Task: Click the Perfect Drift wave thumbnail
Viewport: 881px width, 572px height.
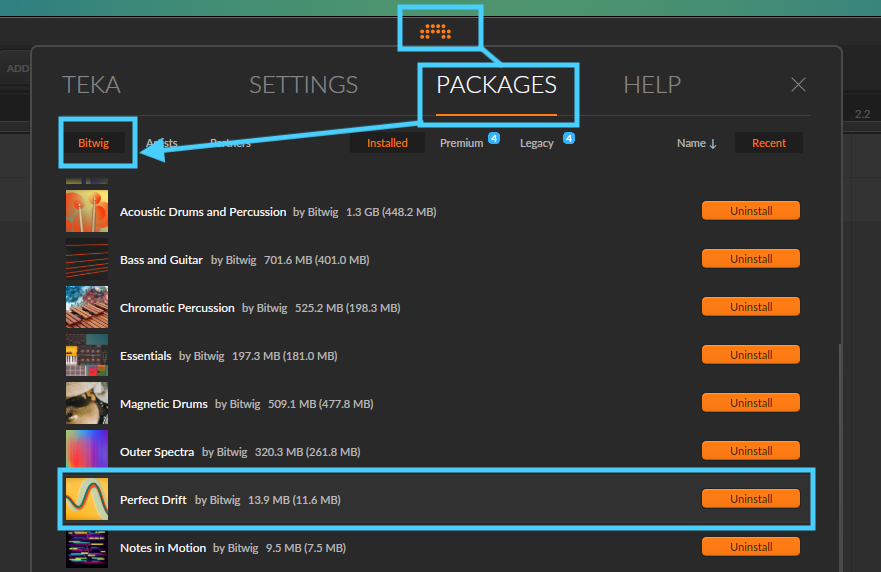Action: click(87, 500)
